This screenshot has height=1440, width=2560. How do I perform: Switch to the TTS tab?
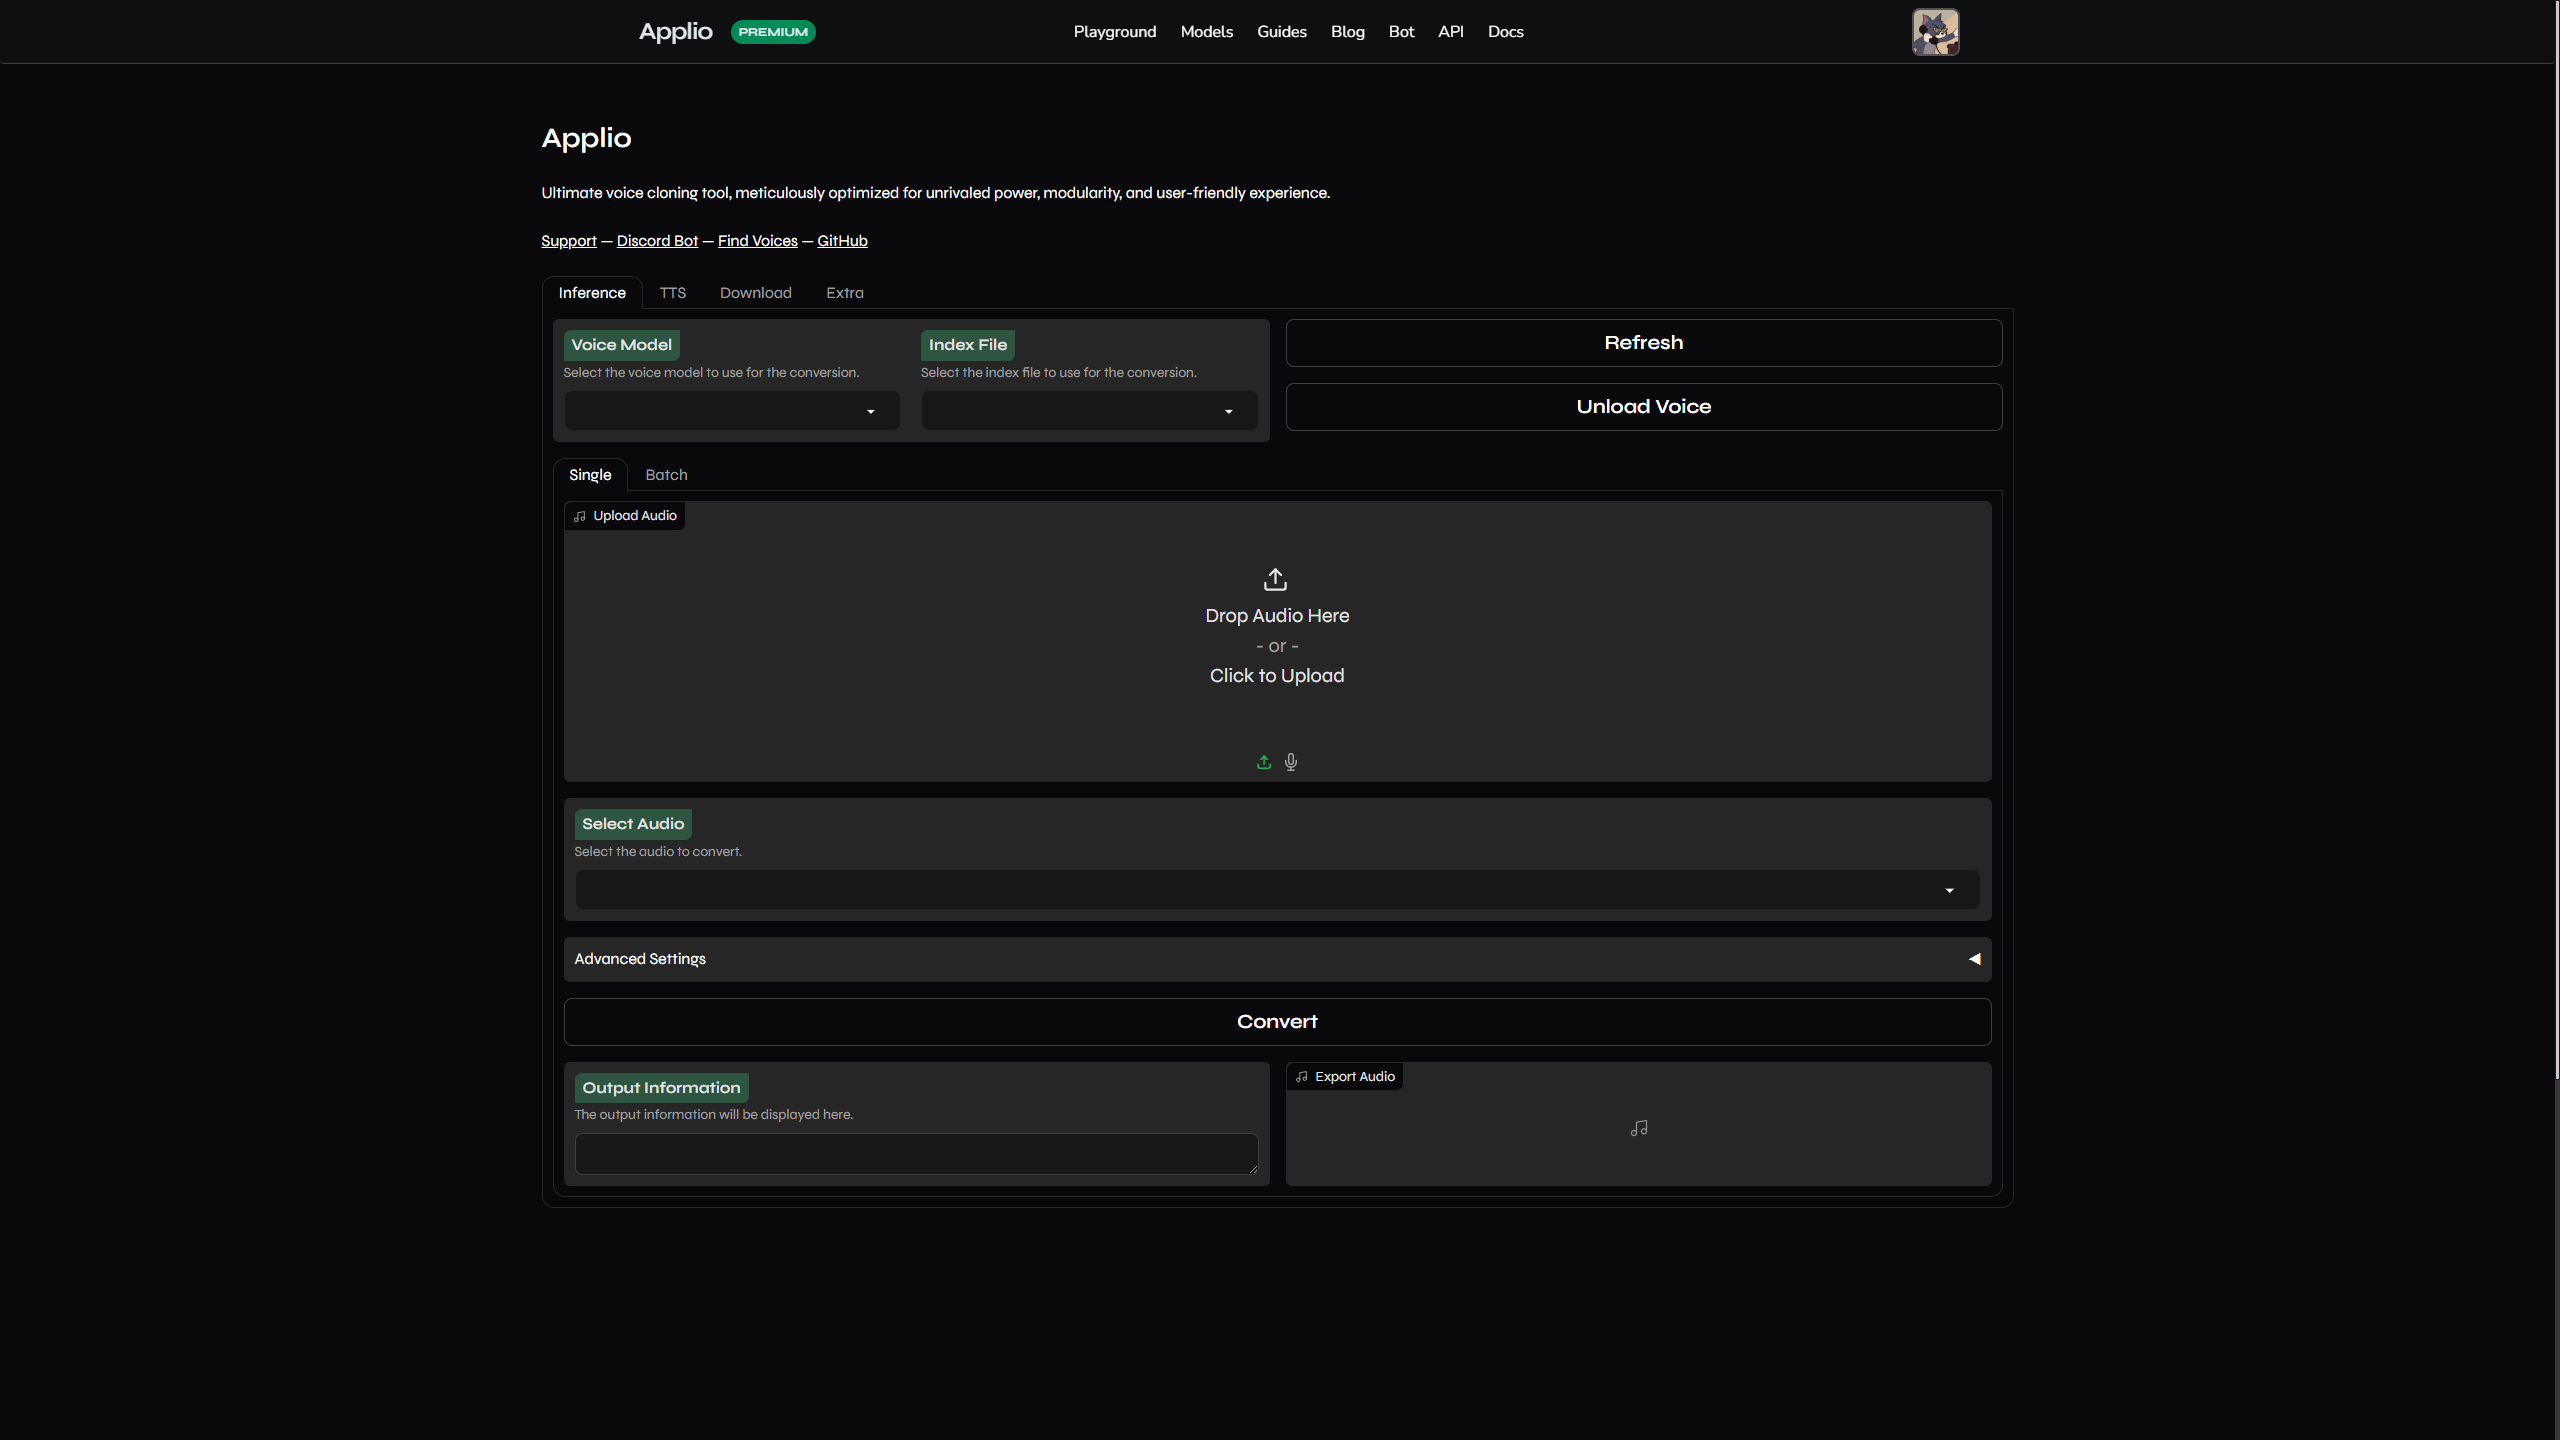[x=672, y=293]
